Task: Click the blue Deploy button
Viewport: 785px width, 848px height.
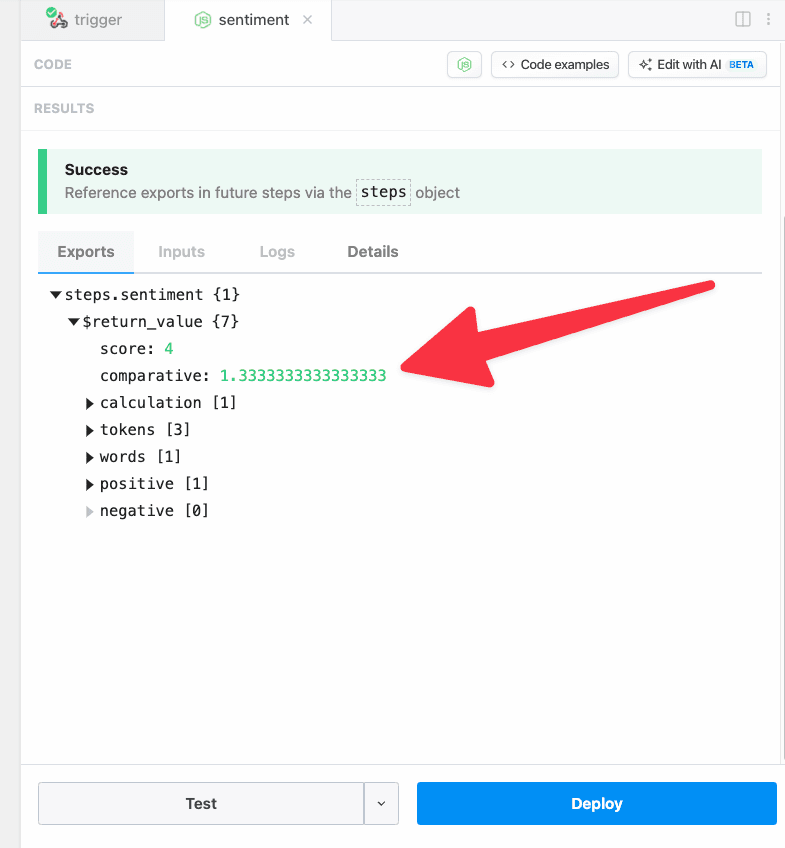Action: tap(596, 804)
